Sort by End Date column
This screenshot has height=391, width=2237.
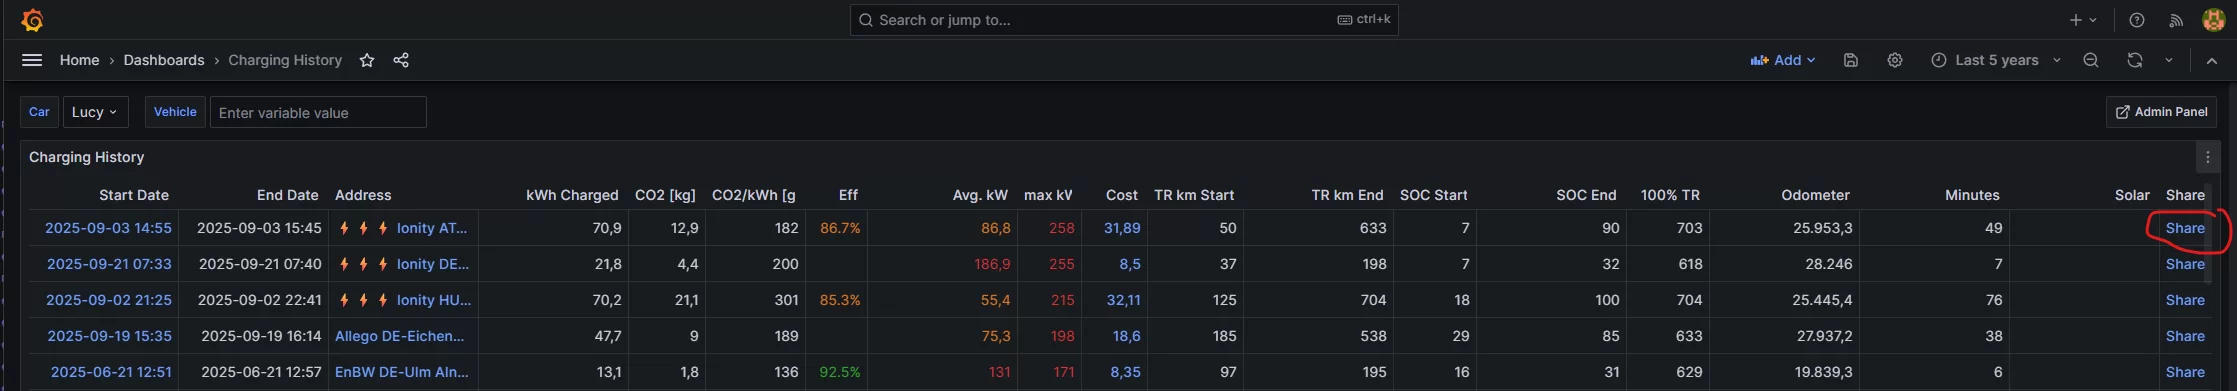point(288,195)
